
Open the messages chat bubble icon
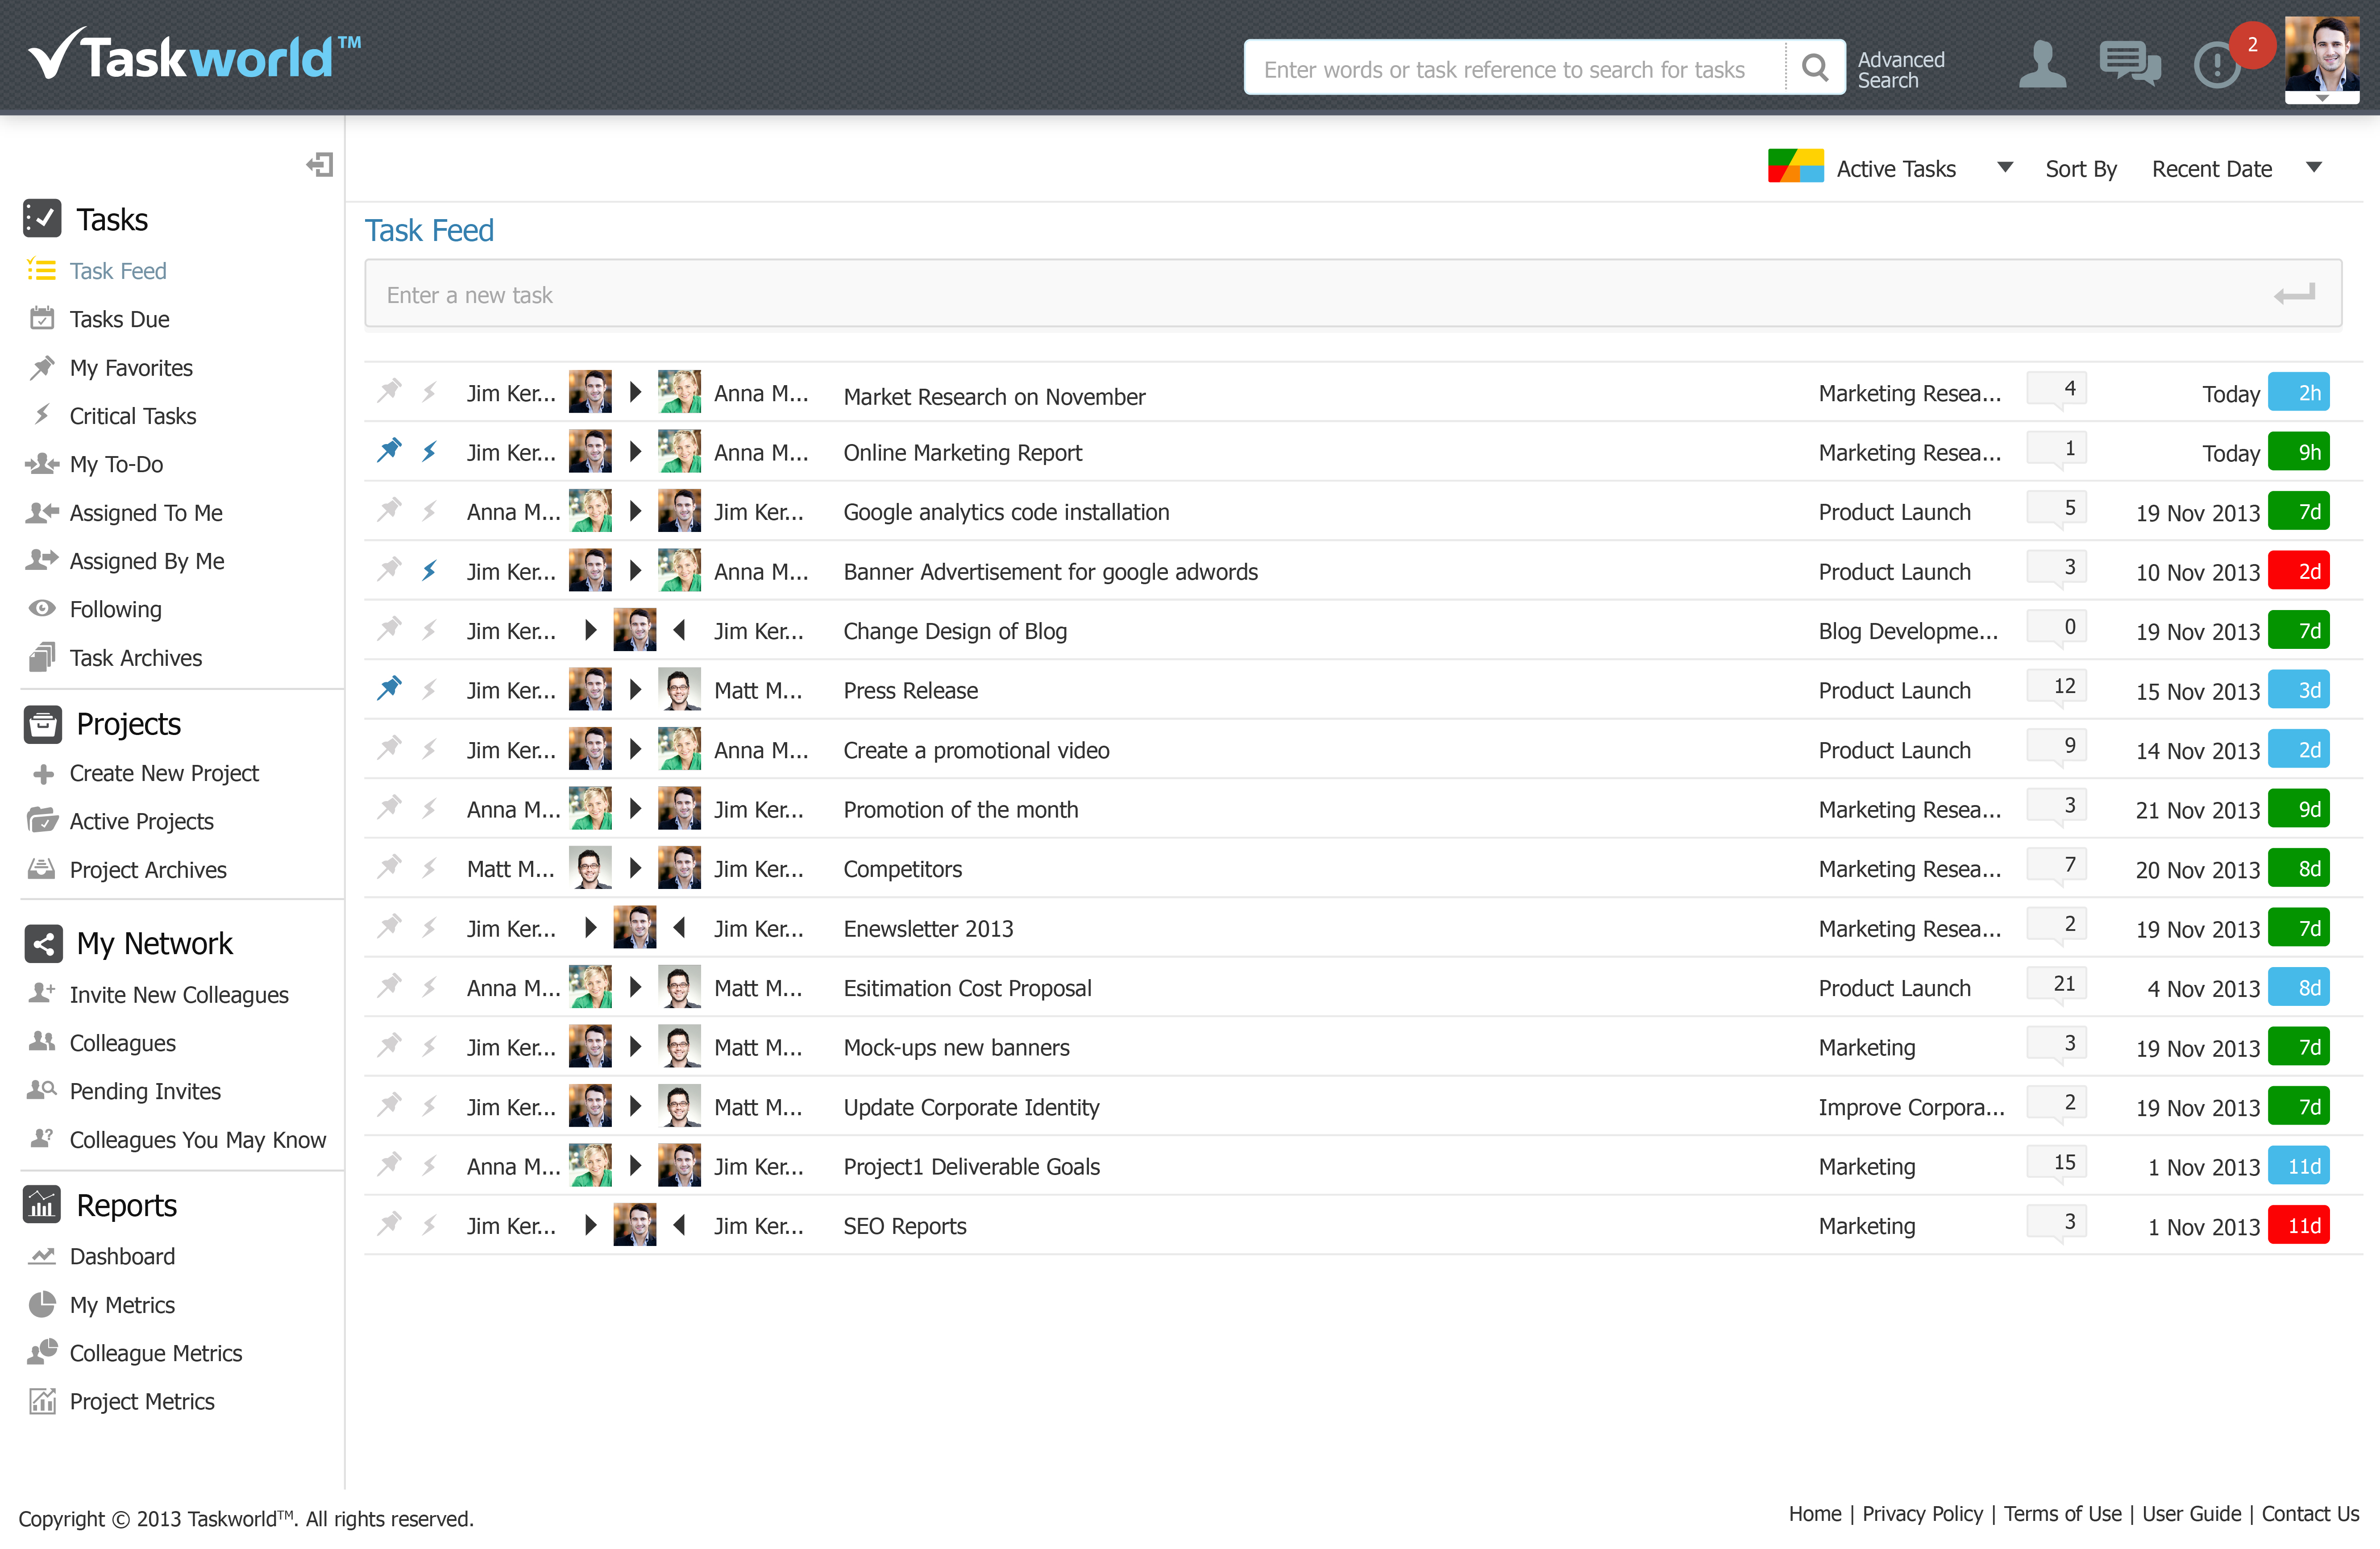click(x=2129, y=64)
